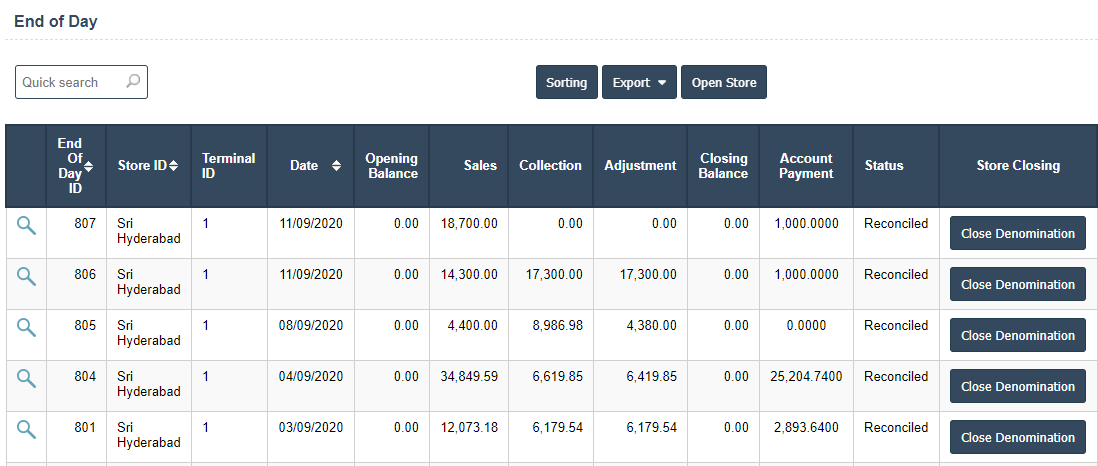The image size is (1098, 466).
Task: Click the magnifier icon for record 807
Action: click(x=26, y=226)
